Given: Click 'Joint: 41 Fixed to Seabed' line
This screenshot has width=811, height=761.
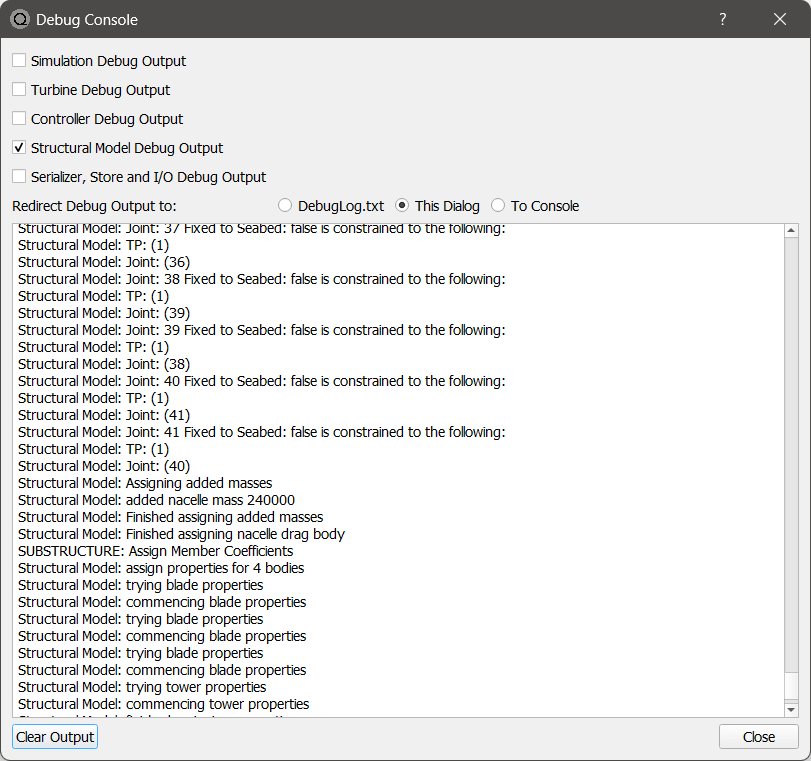Looking at the screenshot, I should point(262,432).
